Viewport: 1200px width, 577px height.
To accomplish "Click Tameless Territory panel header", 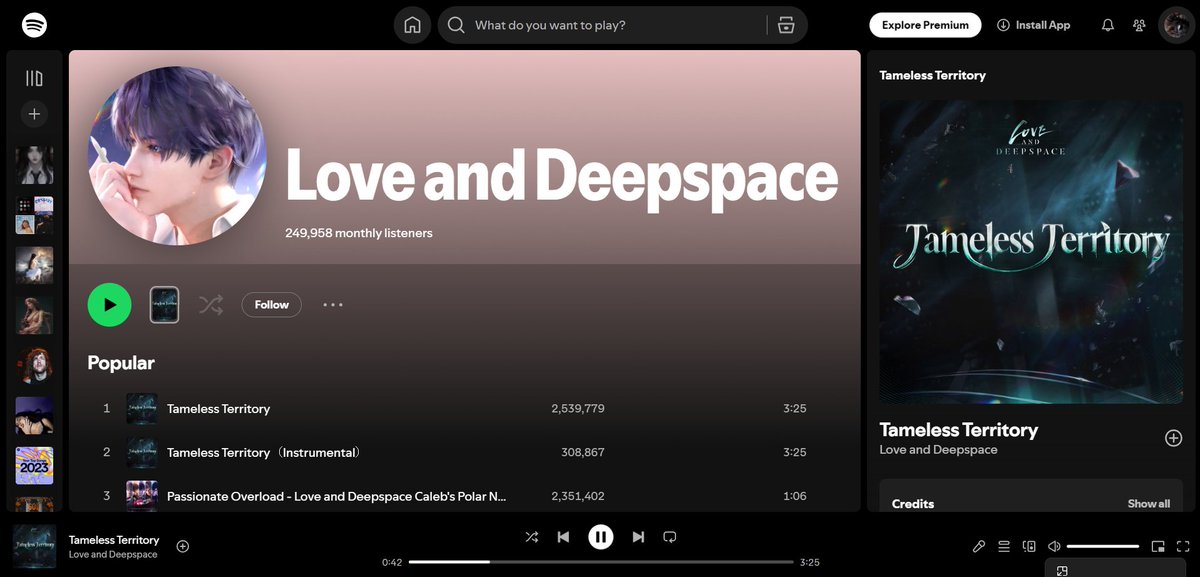I will click(932, 75).
